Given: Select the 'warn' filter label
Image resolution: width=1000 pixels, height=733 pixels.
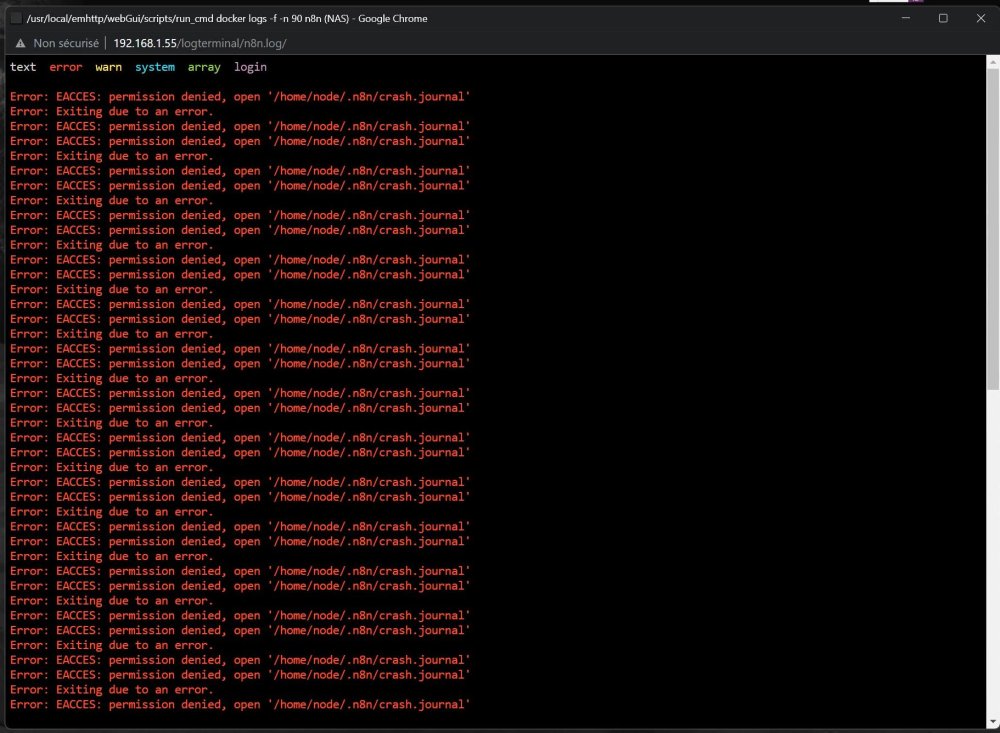Looking at the screenshot, I should point(108,67).
